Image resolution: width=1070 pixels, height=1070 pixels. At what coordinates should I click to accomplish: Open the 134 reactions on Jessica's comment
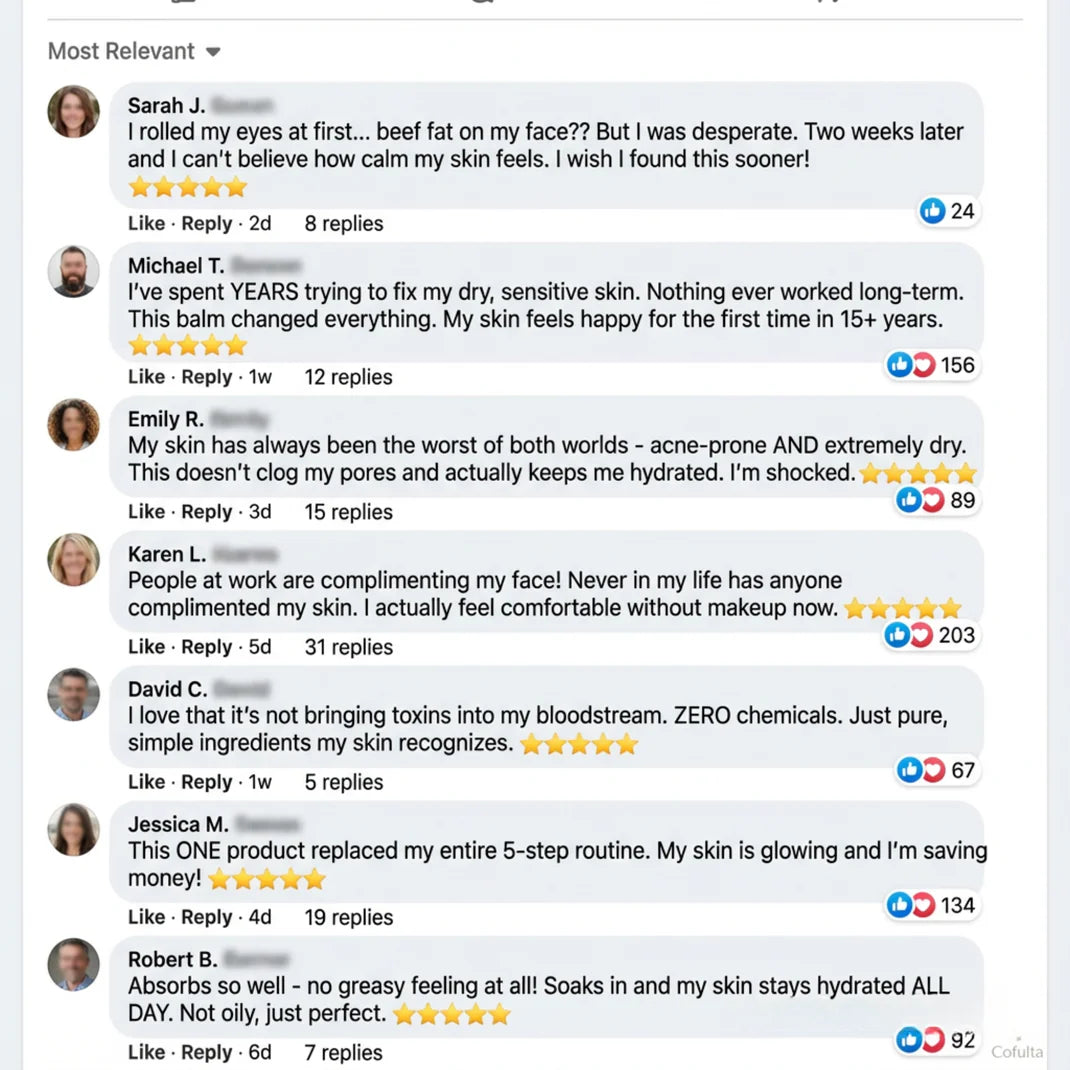click(x=930, y=905)
